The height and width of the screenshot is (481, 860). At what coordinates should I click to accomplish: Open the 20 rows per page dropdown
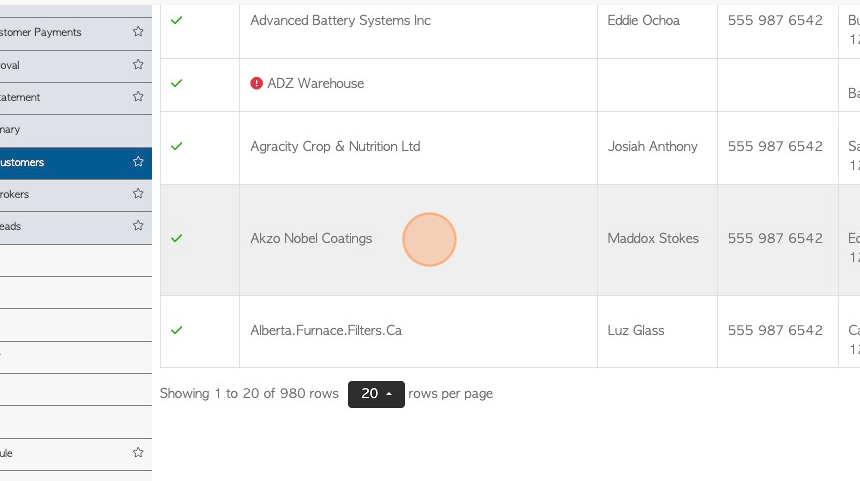click(x=376, y=394)
